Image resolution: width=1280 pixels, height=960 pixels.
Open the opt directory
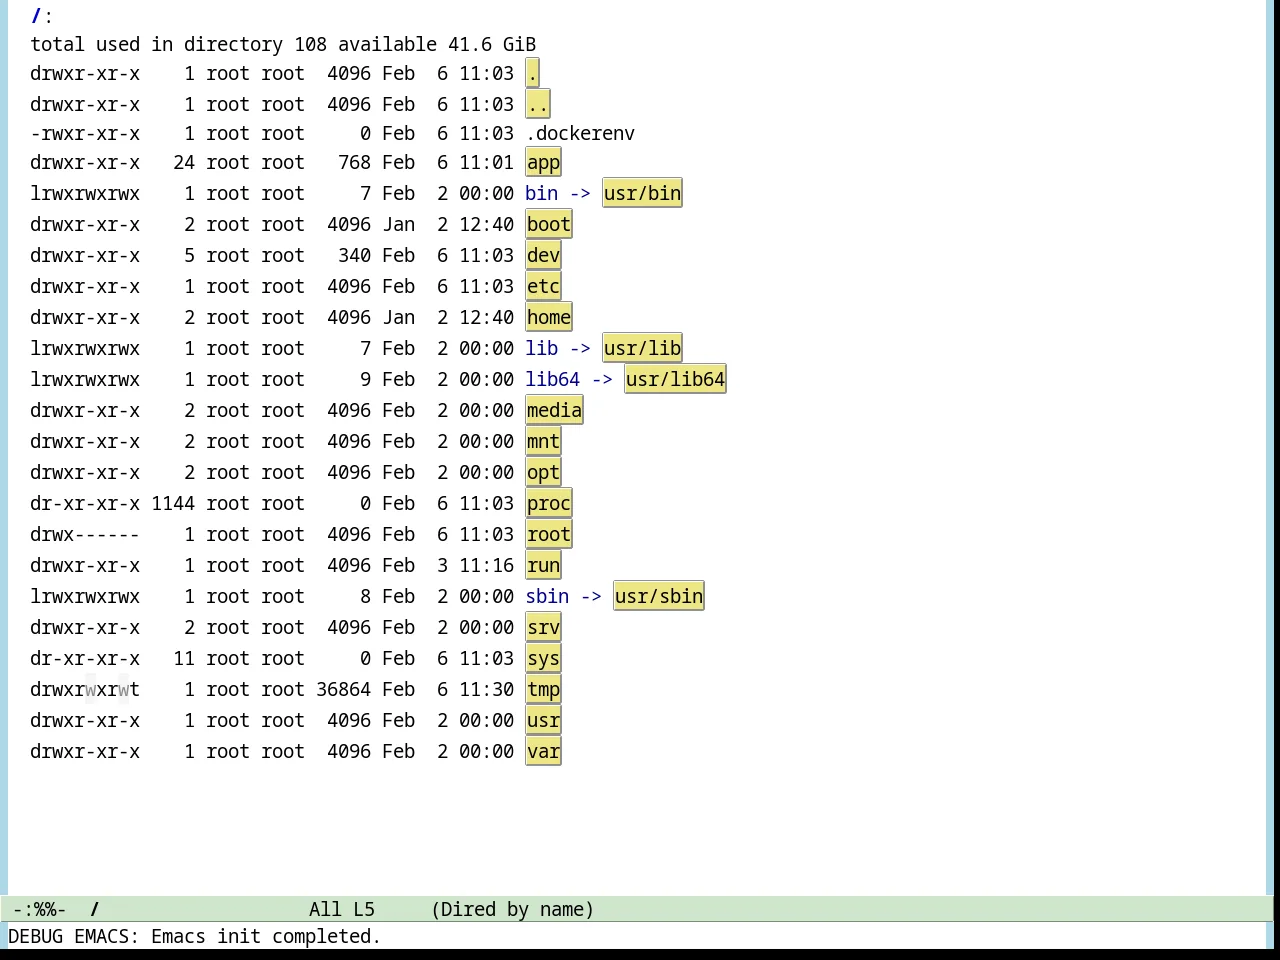[543, 473]
